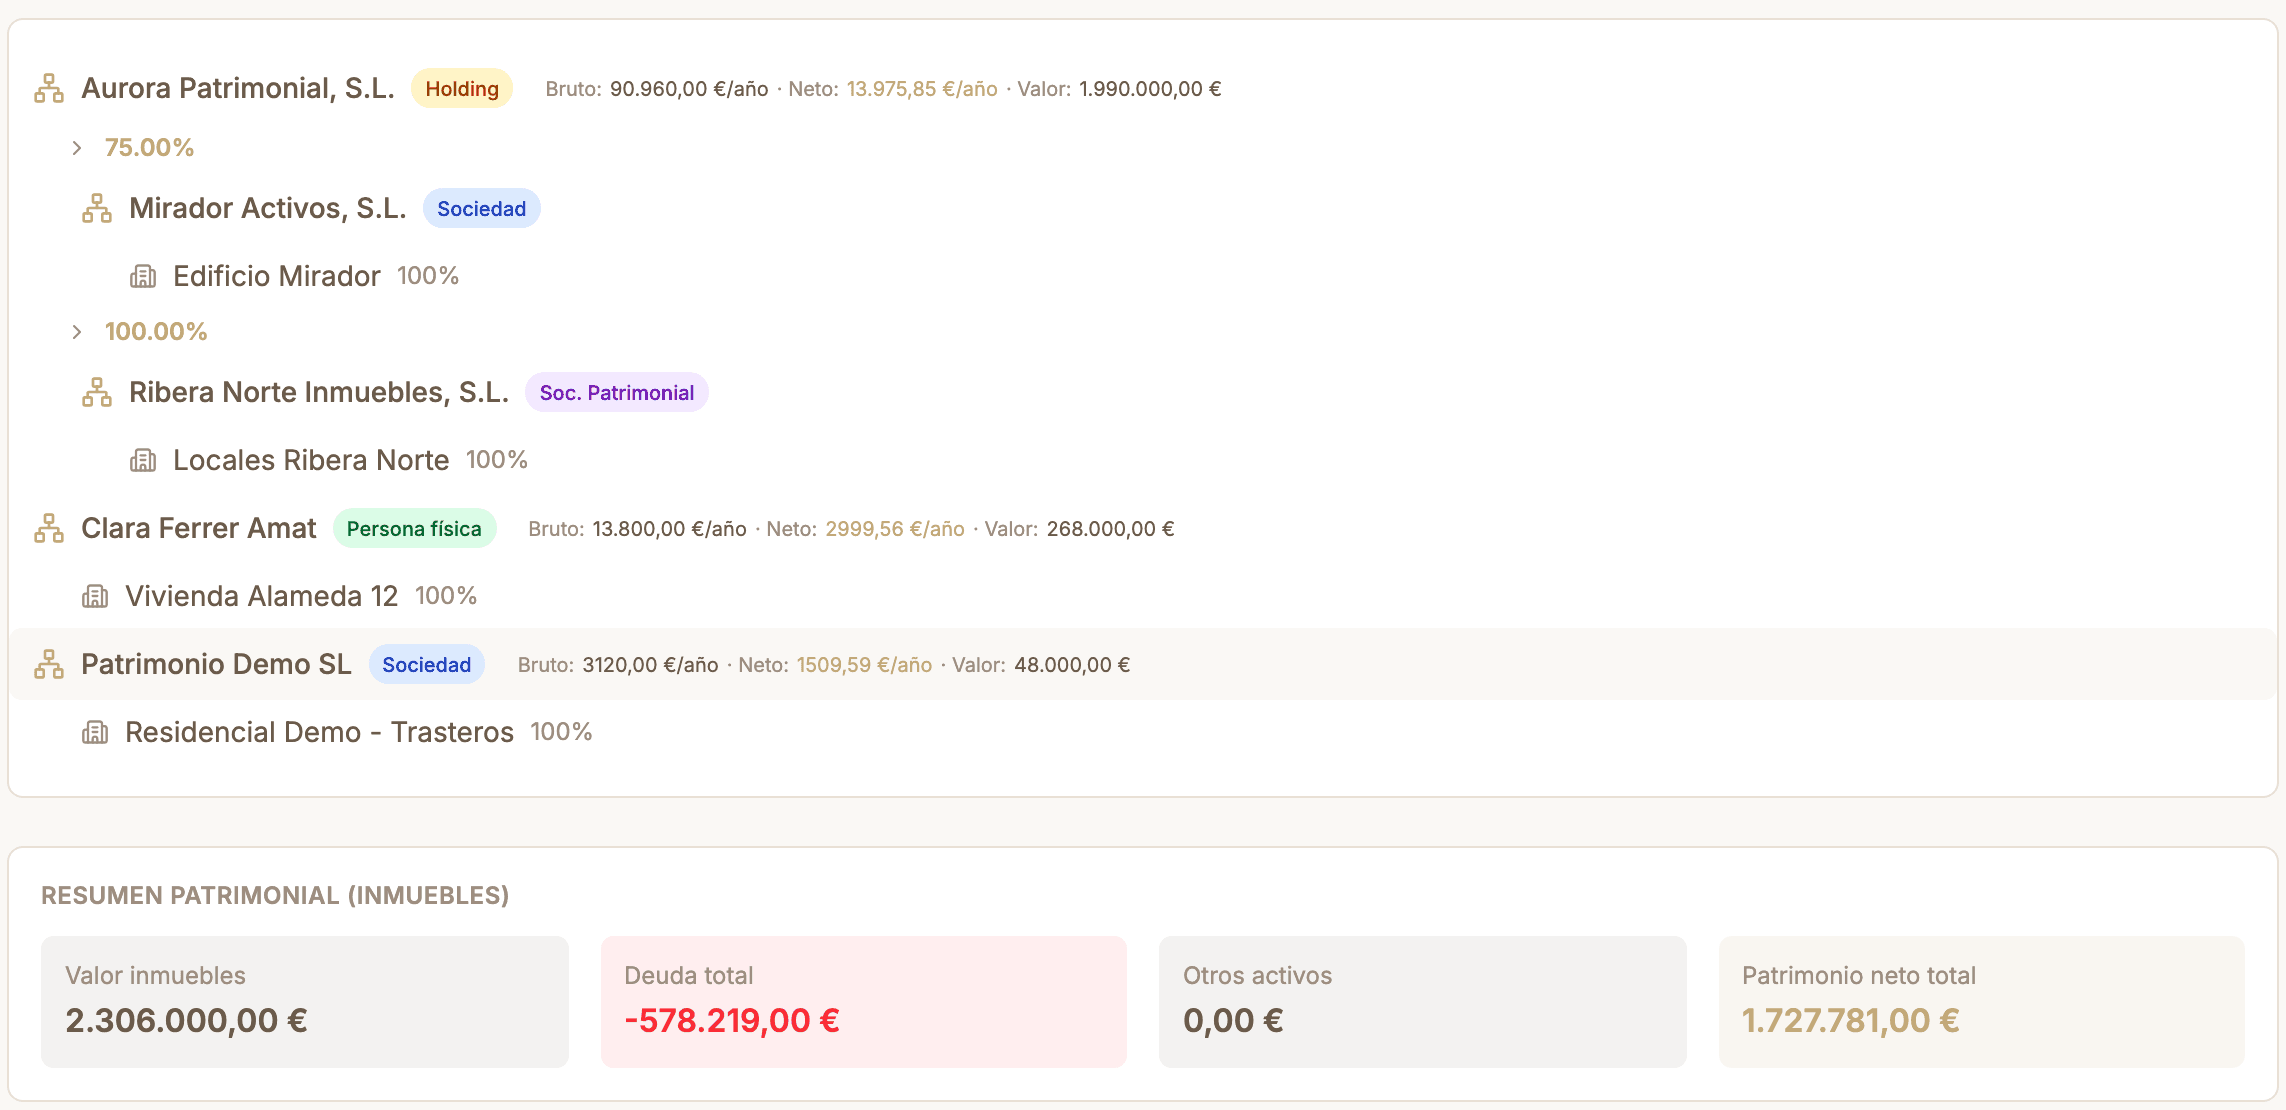
Task: Select the Holding badge on Aurora Patrimonial
Action: (462, 88)
